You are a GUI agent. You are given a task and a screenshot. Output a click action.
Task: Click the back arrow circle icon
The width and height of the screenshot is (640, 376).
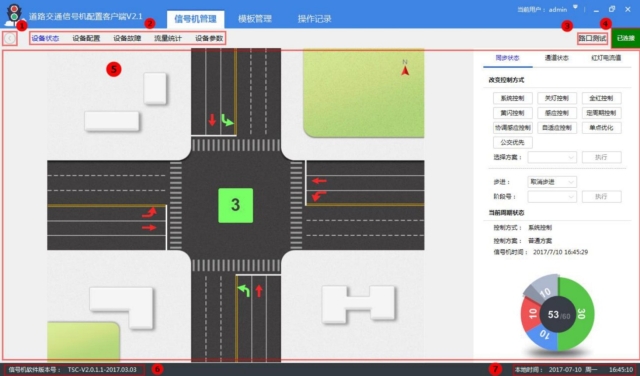[10, 38]
